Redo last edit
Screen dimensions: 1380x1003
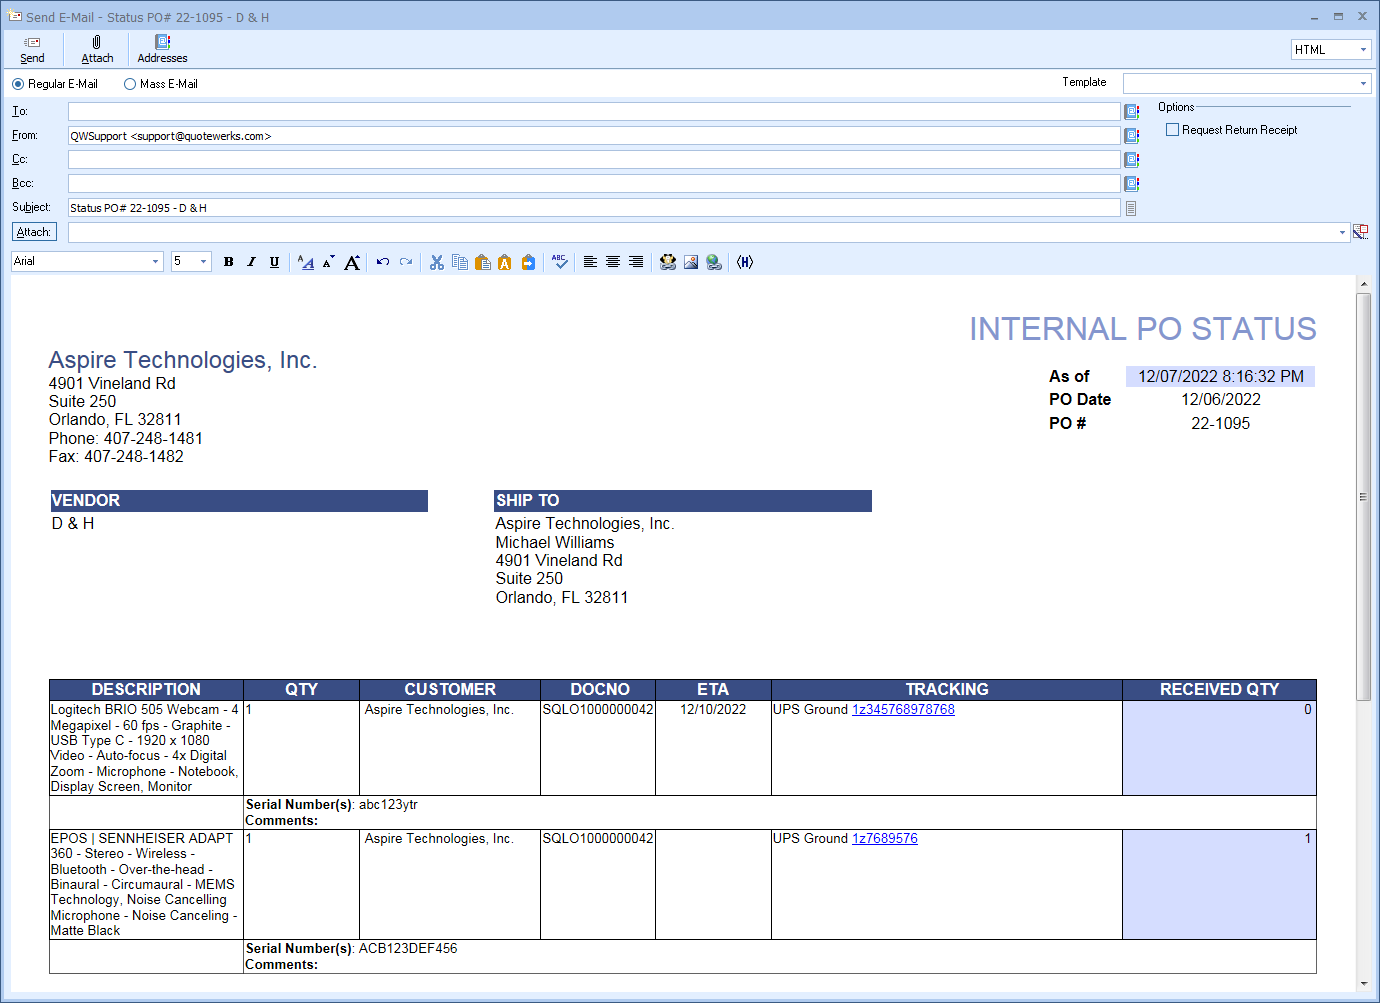click(x=406, y=262)
